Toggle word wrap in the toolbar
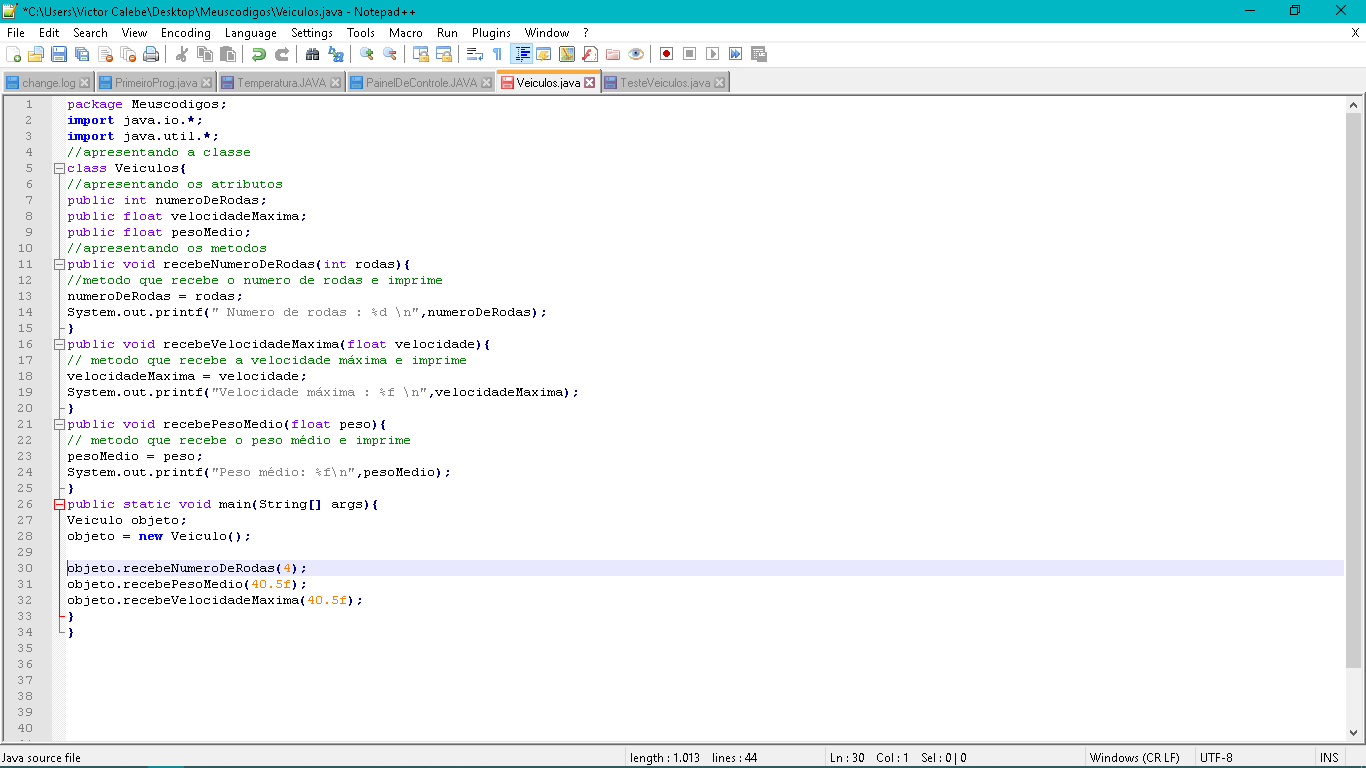The height and width of the screenshot is (768, 1366). (x=475, y=54)
